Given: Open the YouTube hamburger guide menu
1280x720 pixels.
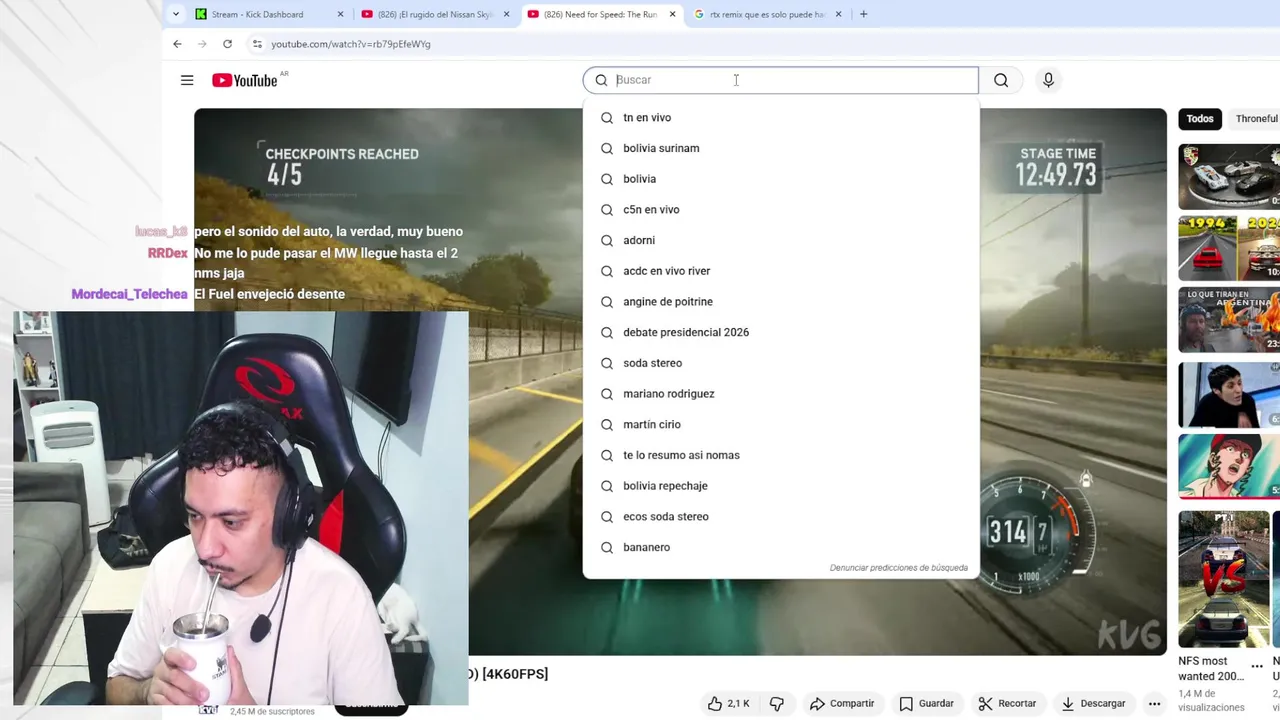Looking at the screenshot, I should click(187, 80).
